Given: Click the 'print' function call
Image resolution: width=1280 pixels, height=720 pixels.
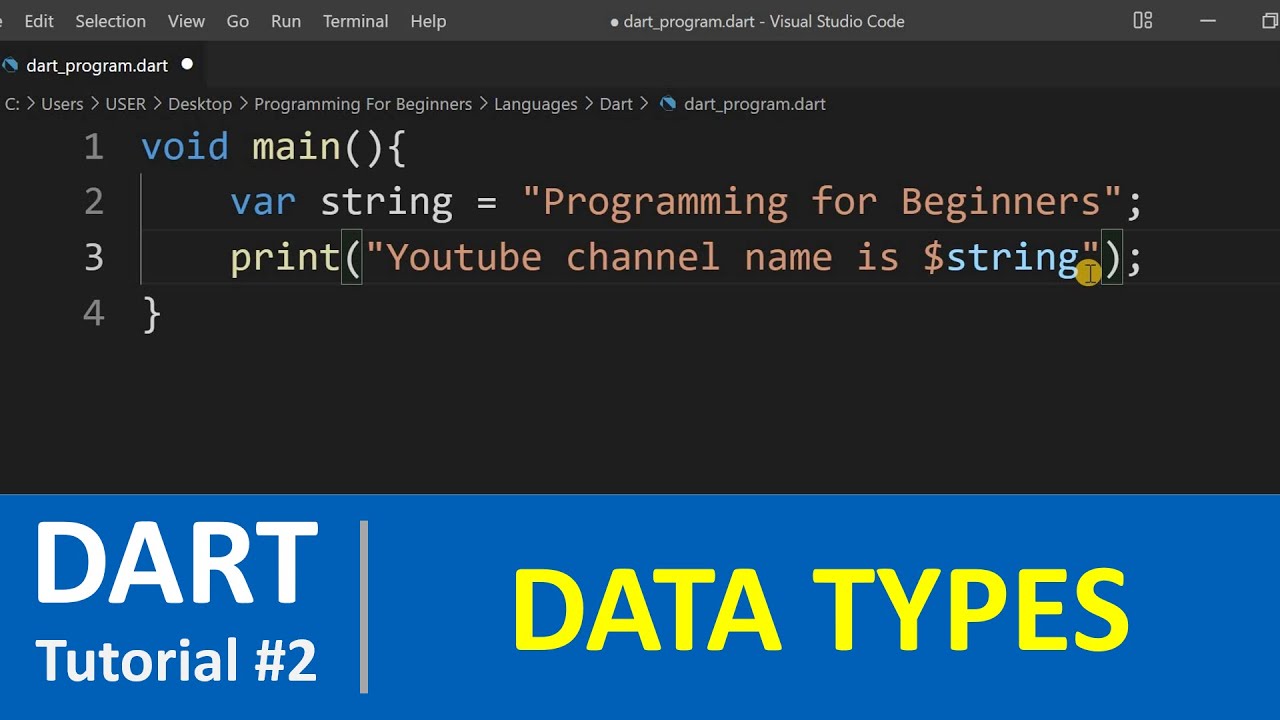Looking at the screenshot, I should coord(286,258).
